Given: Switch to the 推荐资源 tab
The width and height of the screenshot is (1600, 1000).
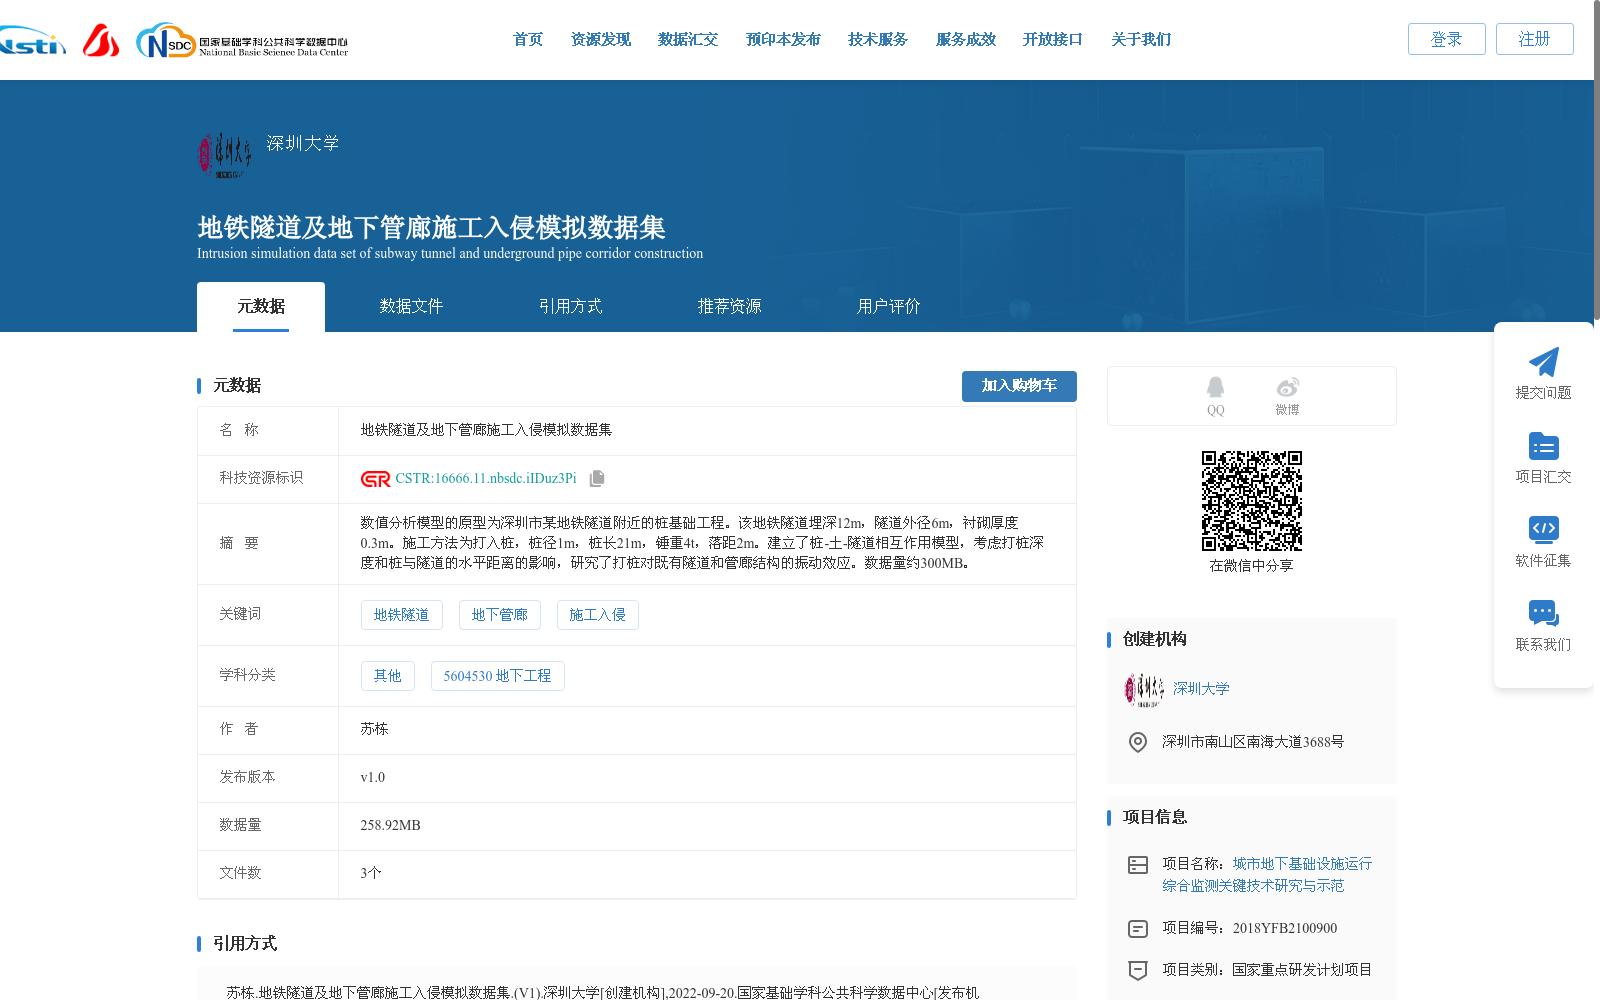Looking at the screenshot, I should point(729,307).
